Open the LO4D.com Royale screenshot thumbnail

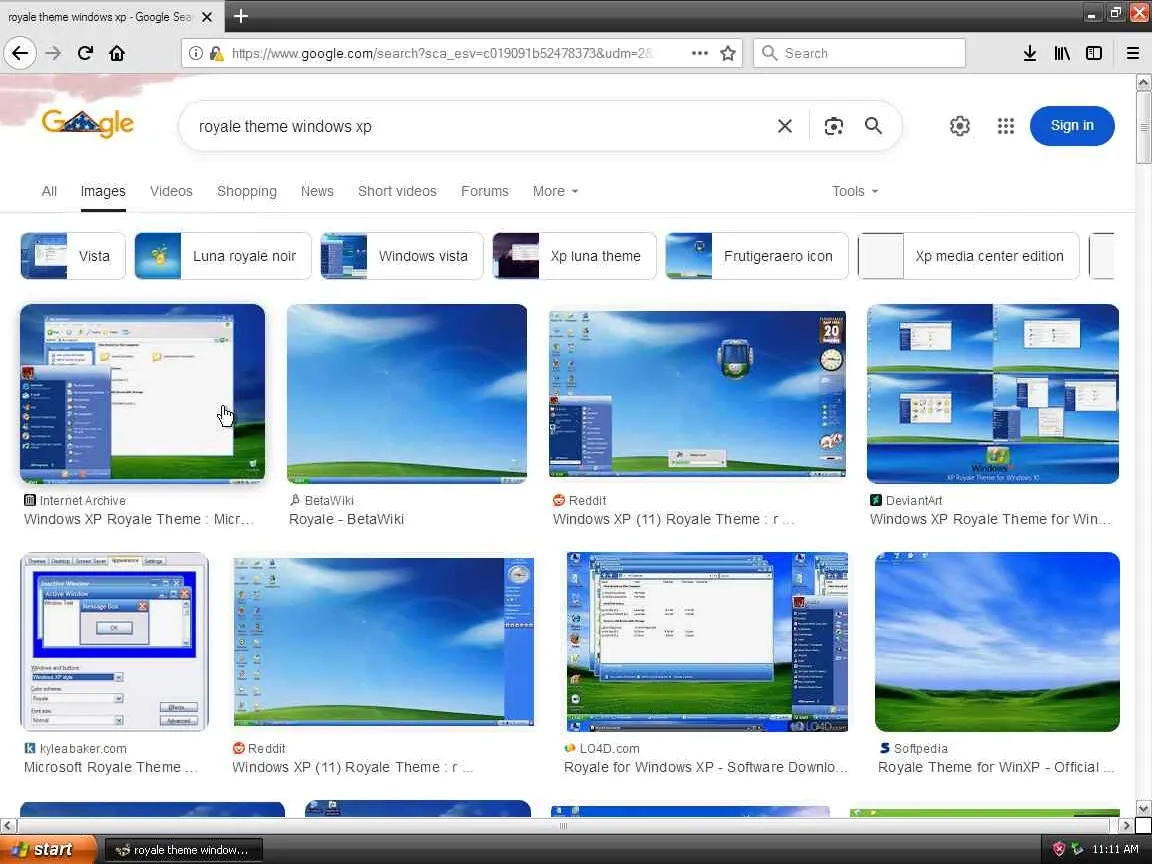pos(707,642)
